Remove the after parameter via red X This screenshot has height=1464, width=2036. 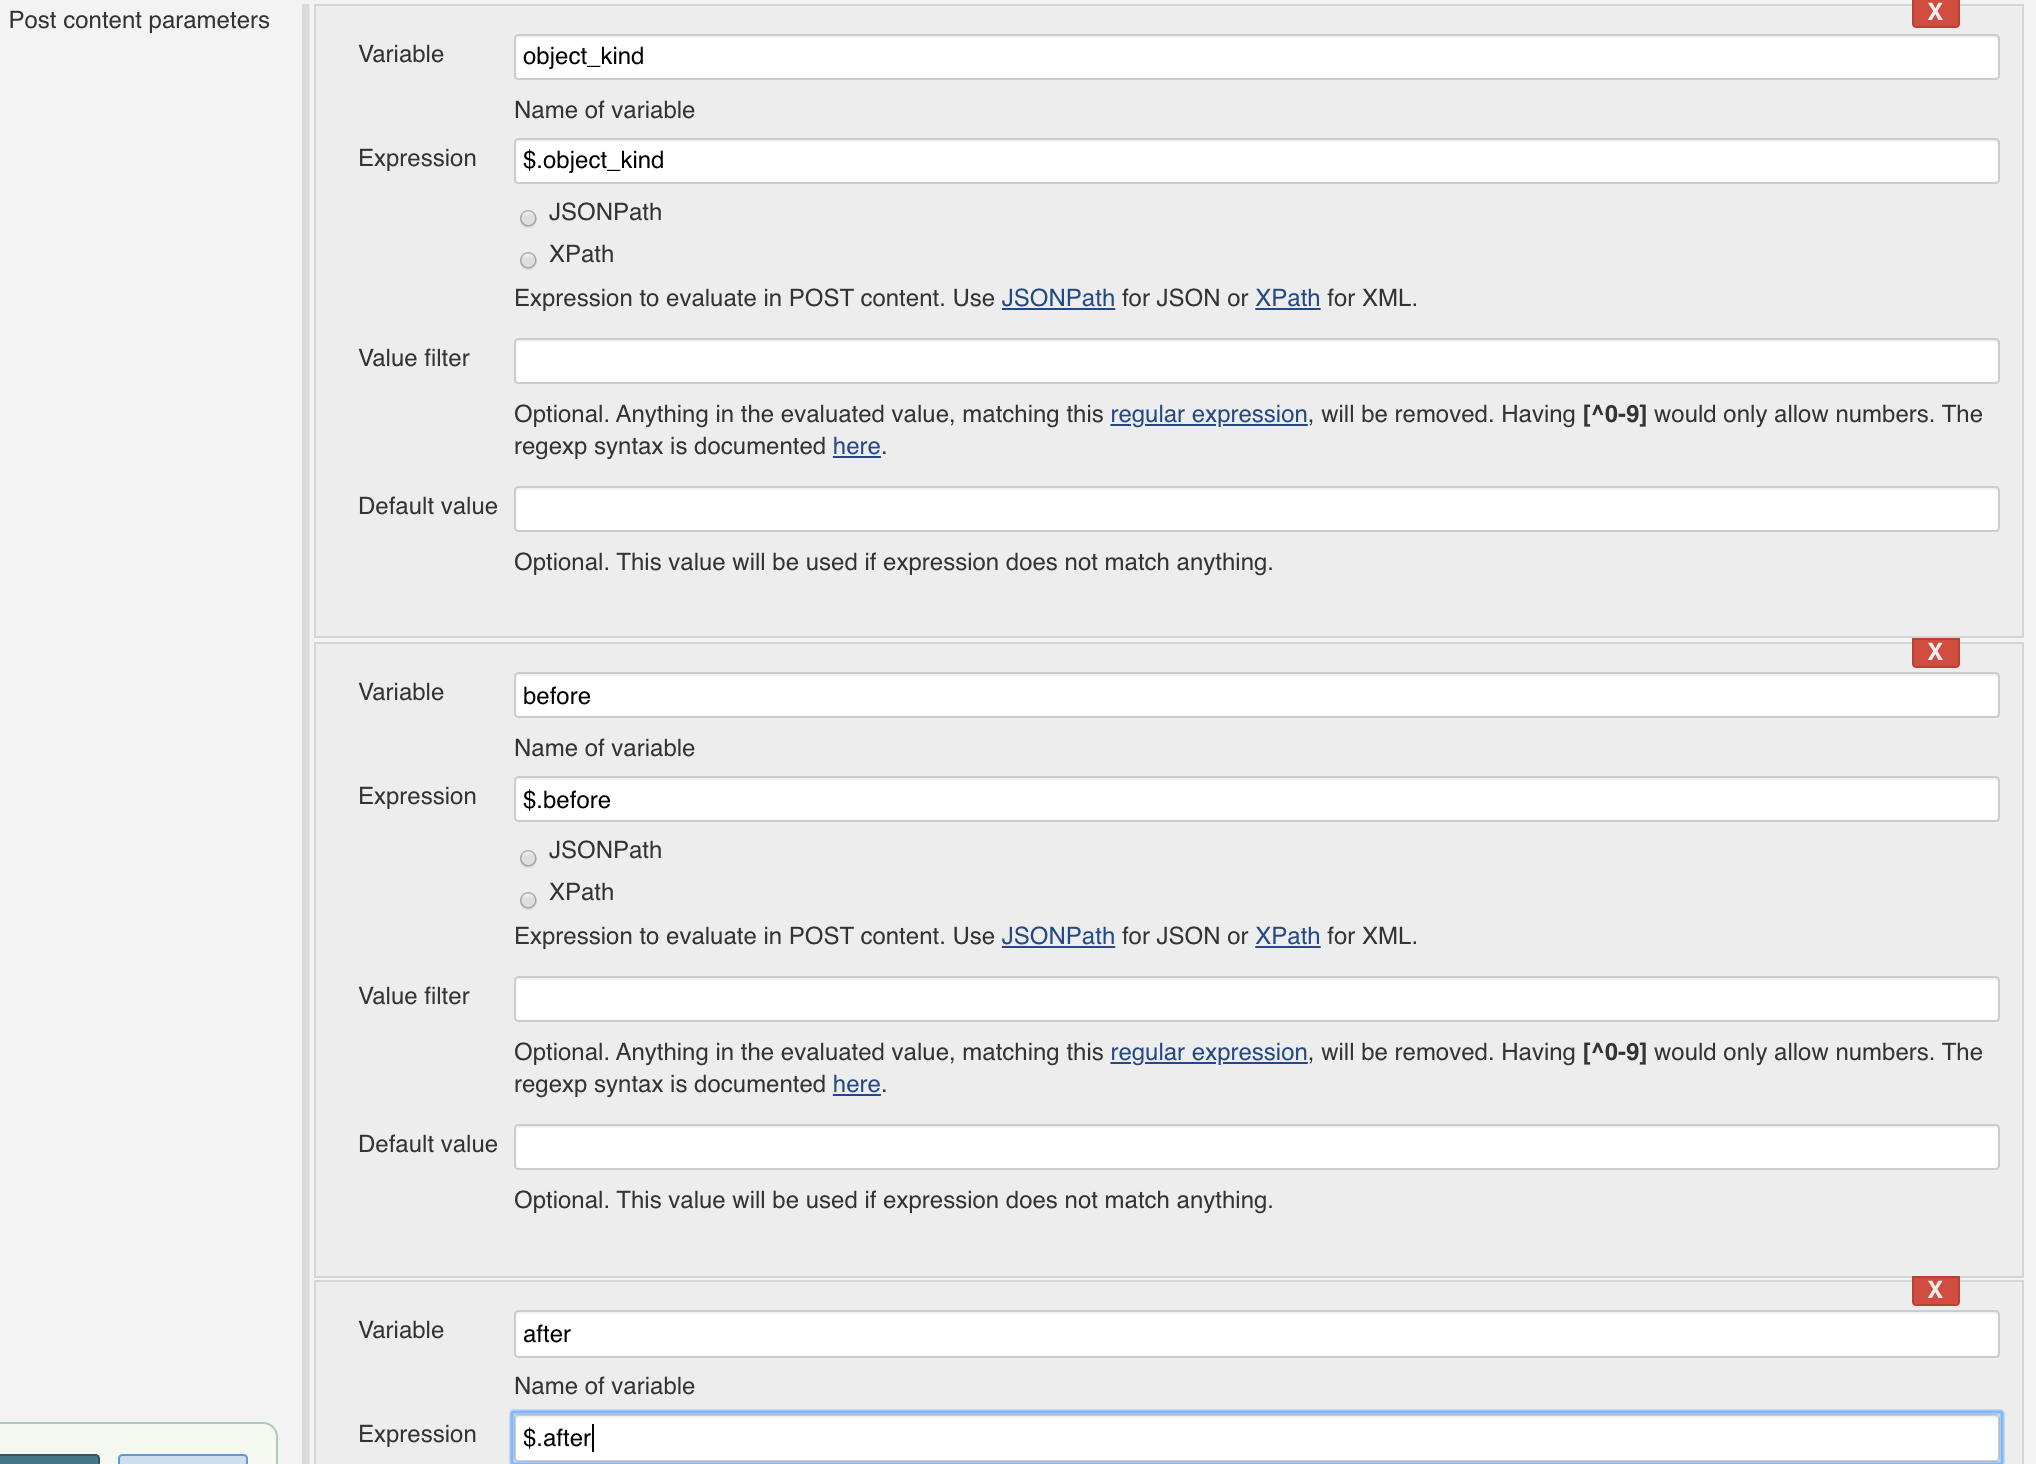[1935, 1290]
